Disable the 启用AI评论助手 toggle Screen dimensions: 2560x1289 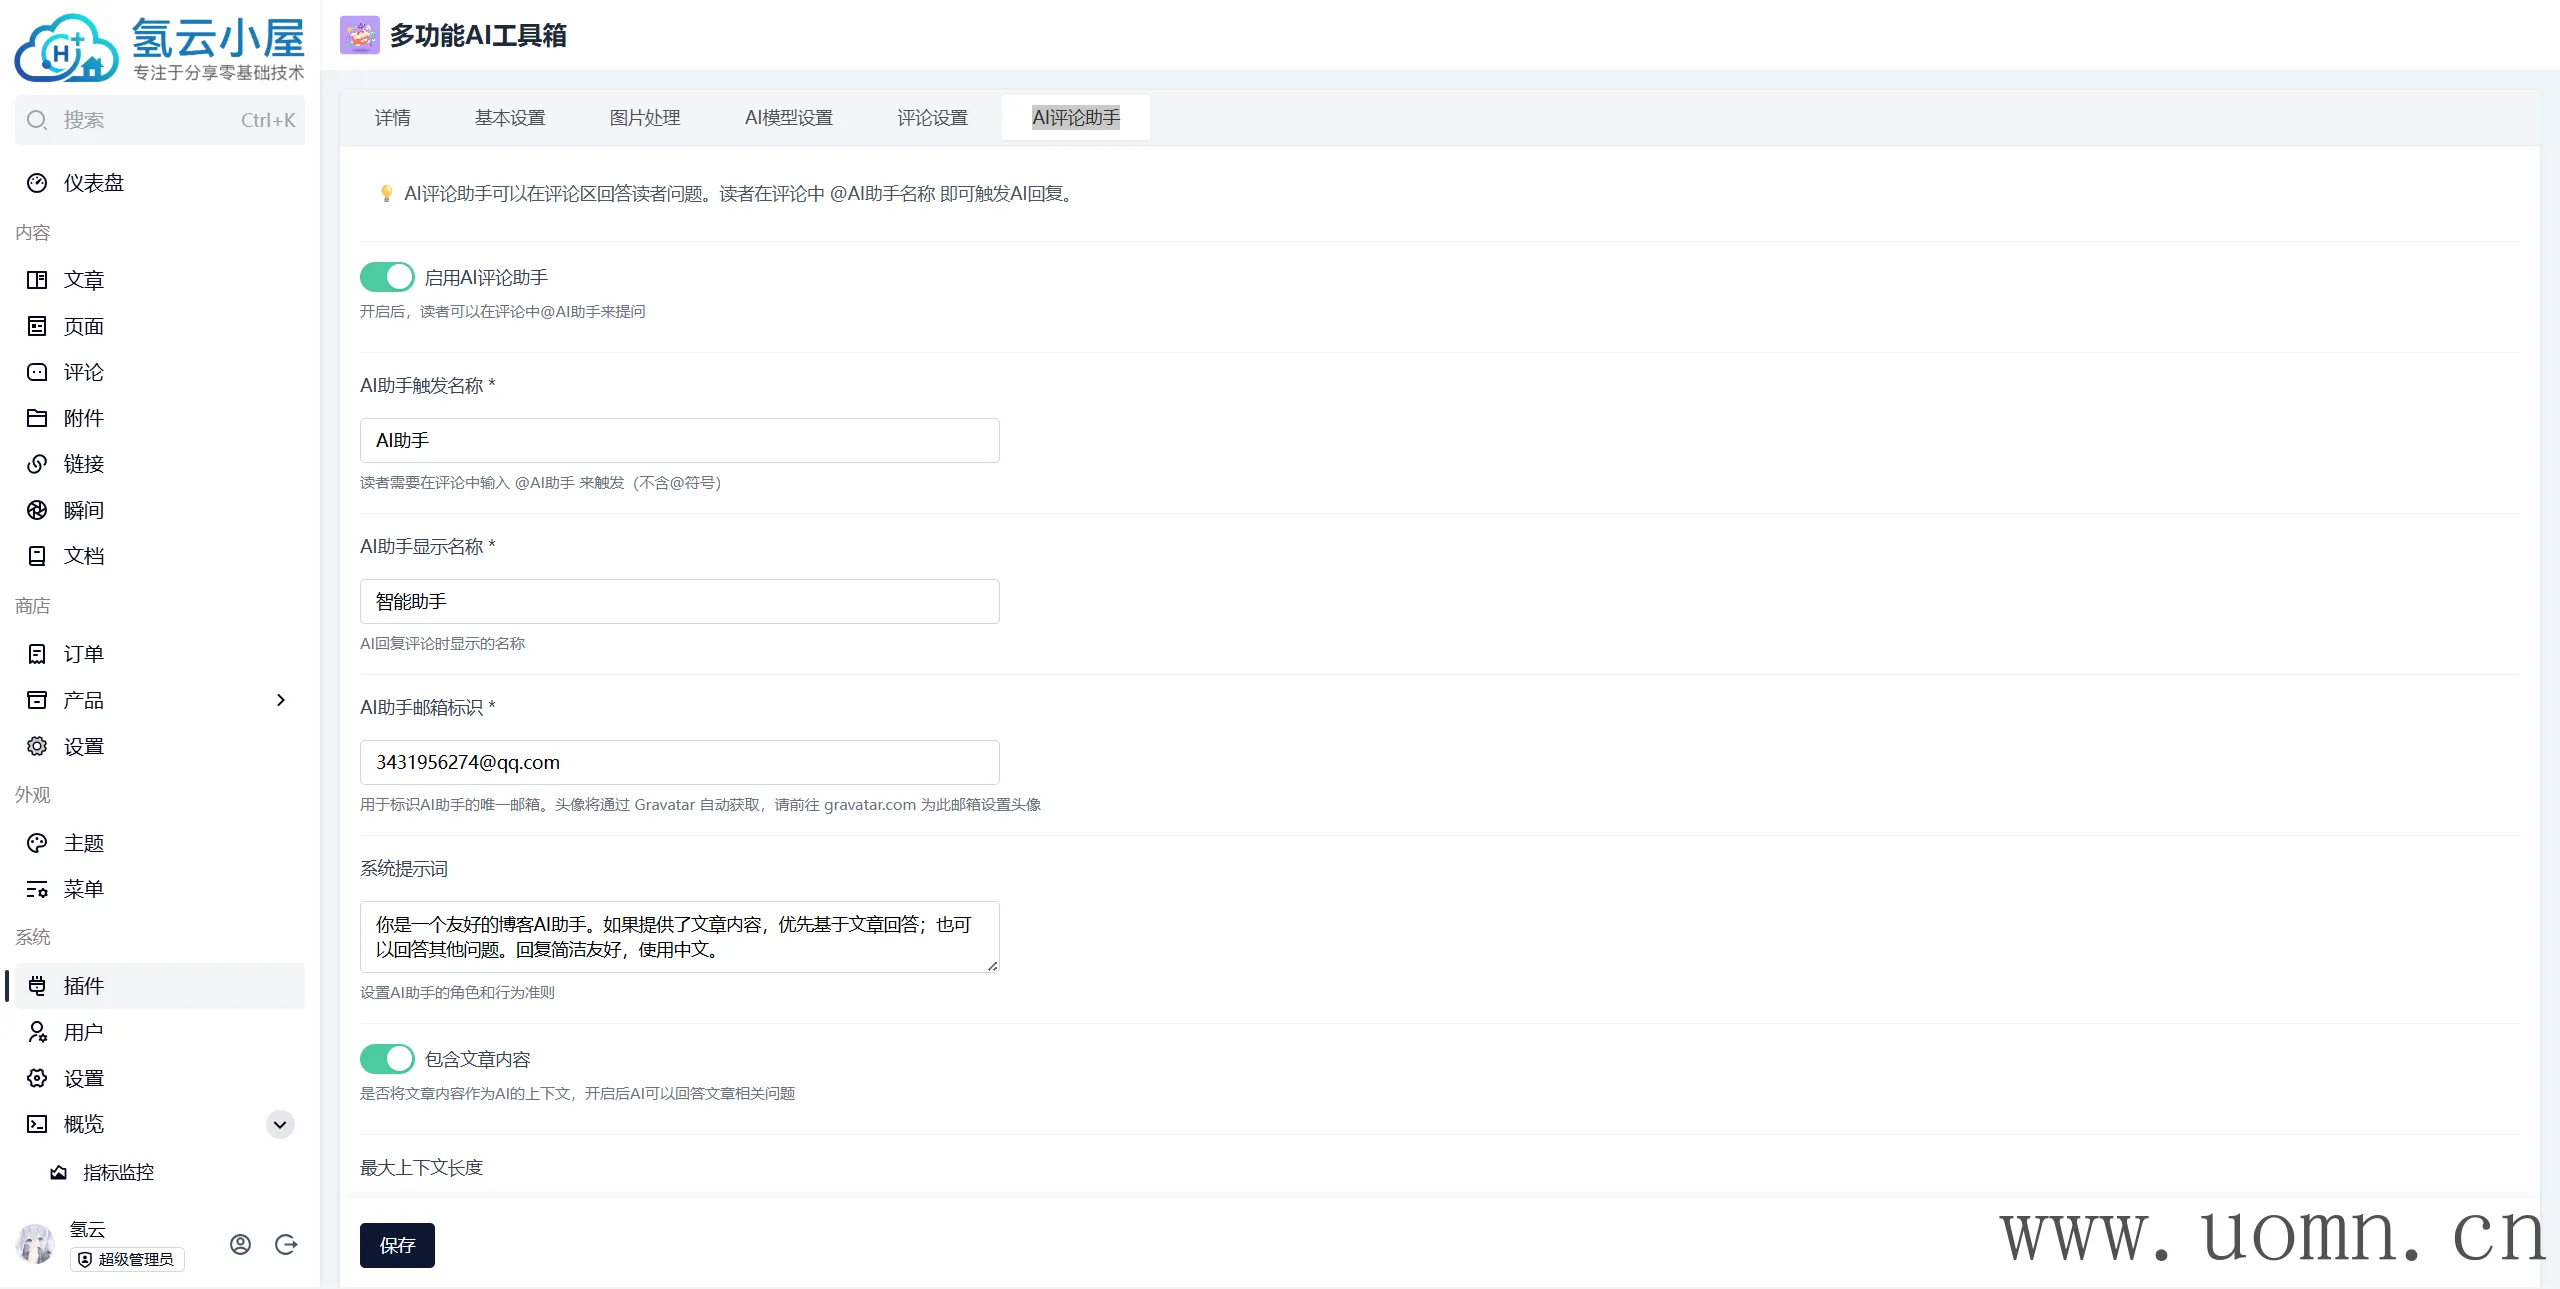tap(387, 277)
